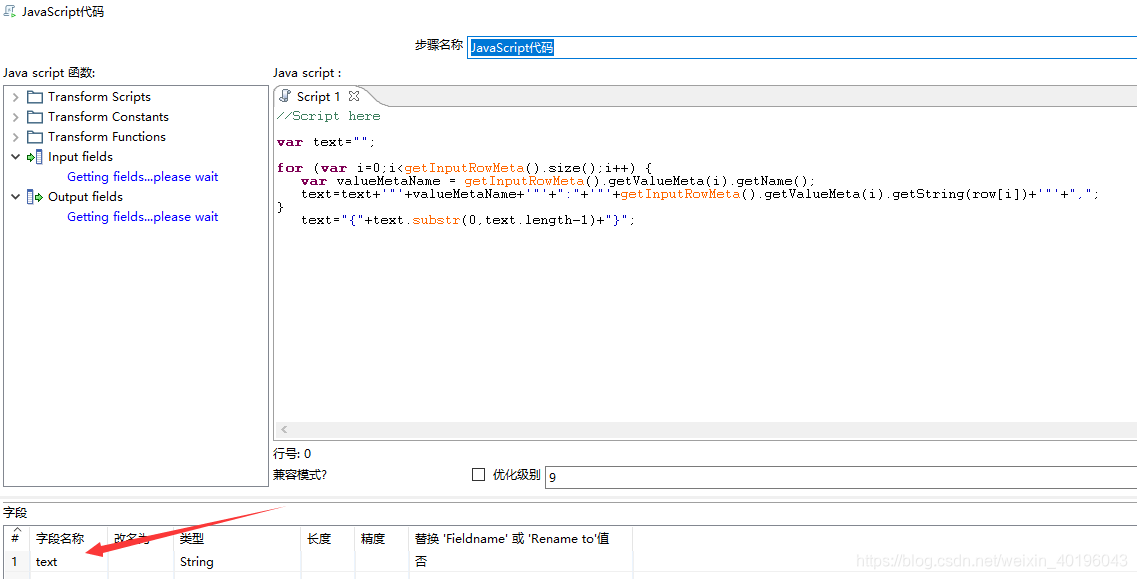Click the Transform Constants folder icon
1137x579 pixels.
point(33,116)
